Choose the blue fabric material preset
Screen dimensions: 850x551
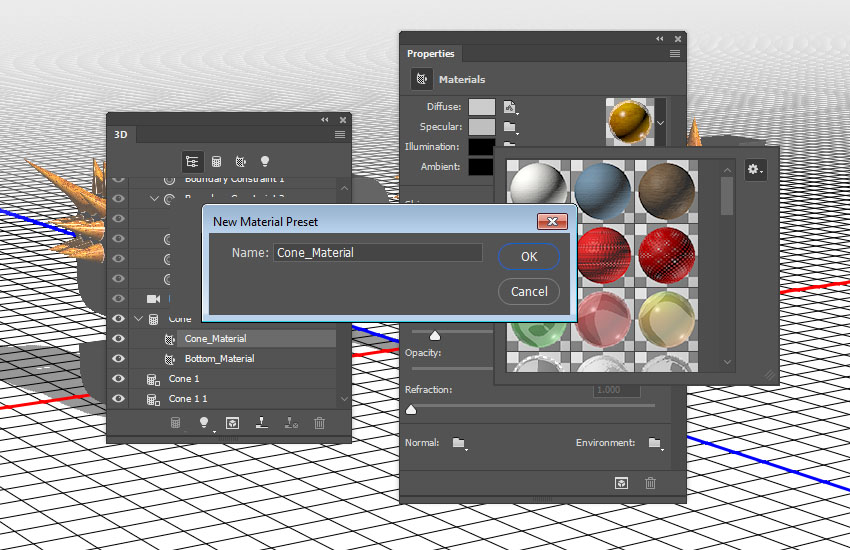[602, 189]
